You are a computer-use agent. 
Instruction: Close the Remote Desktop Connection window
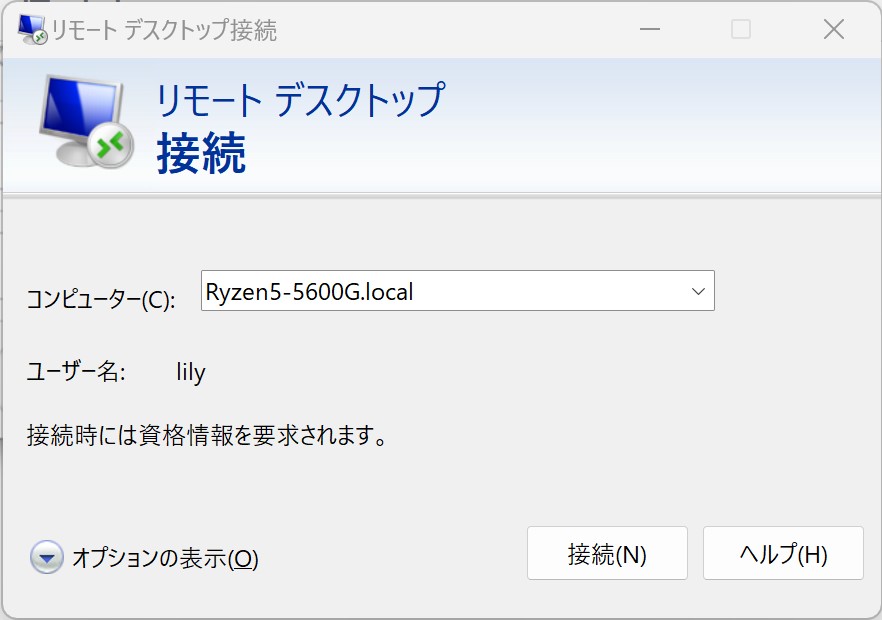click(x=833, y=29)
